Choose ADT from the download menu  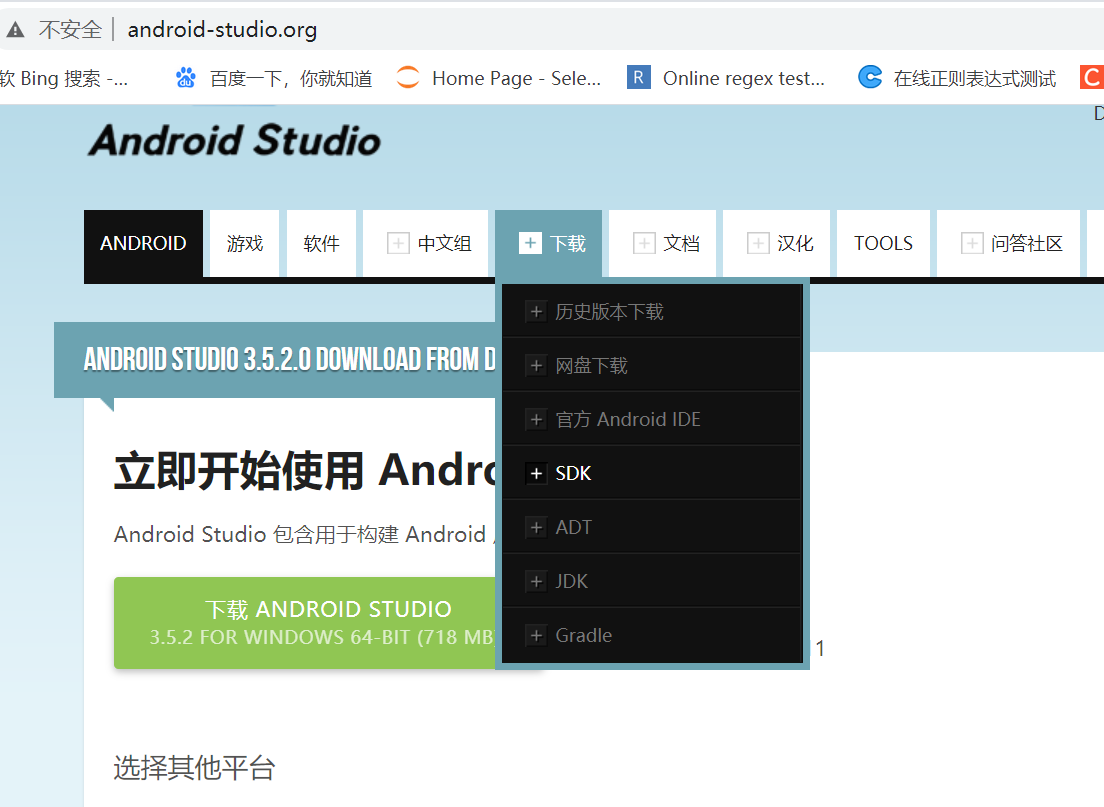pos(652,527)
